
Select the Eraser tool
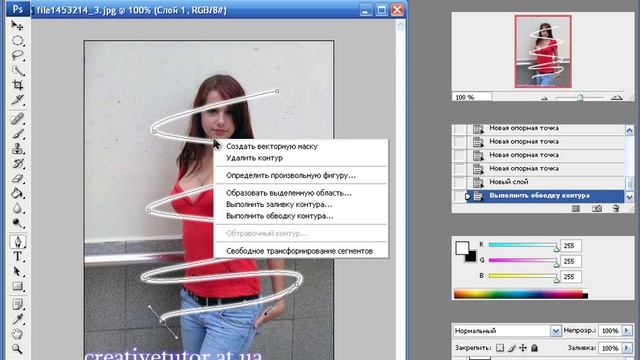coord(17,178)
